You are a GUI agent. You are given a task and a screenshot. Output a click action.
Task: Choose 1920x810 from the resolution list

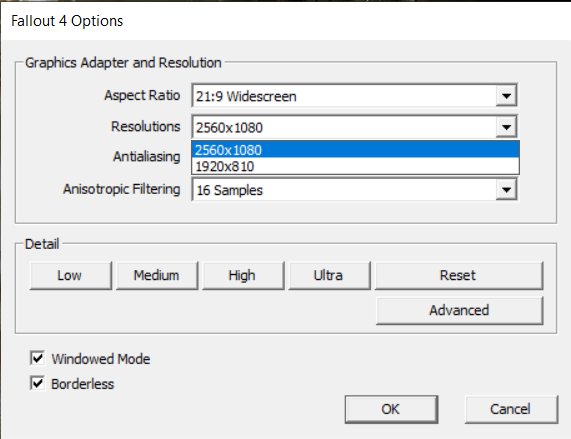(355, 166)
